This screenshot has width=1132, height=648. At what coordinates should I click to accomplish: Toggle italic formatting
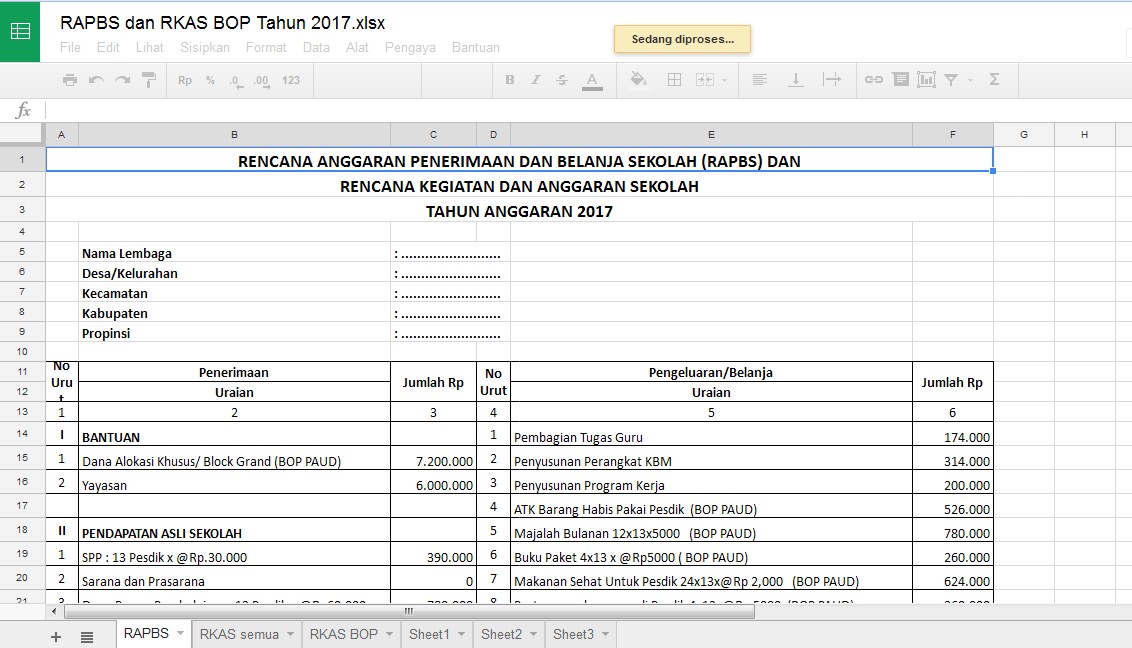537,80
